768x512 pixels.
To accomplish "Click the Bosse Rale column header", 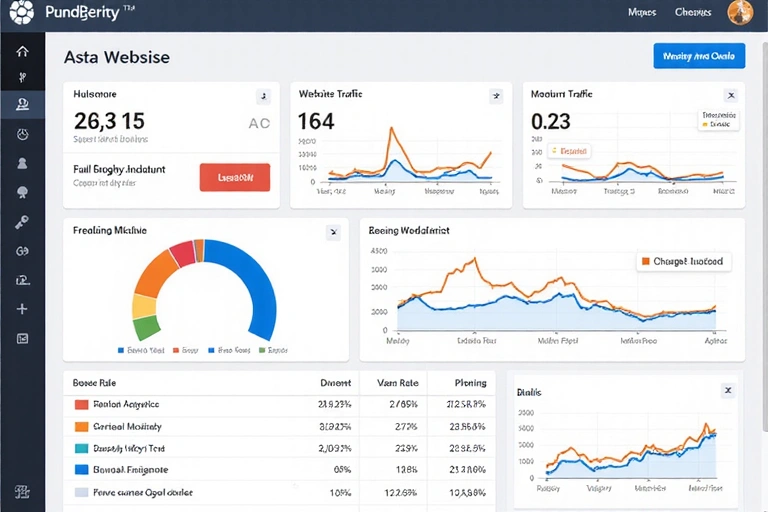I will [x=94, y=383].
